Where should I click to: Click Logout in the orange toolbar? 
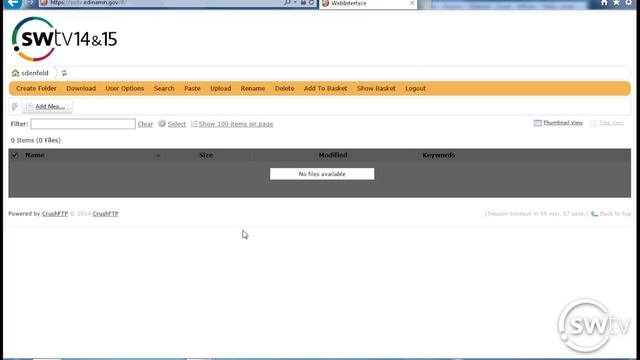(x=416, y=88)
